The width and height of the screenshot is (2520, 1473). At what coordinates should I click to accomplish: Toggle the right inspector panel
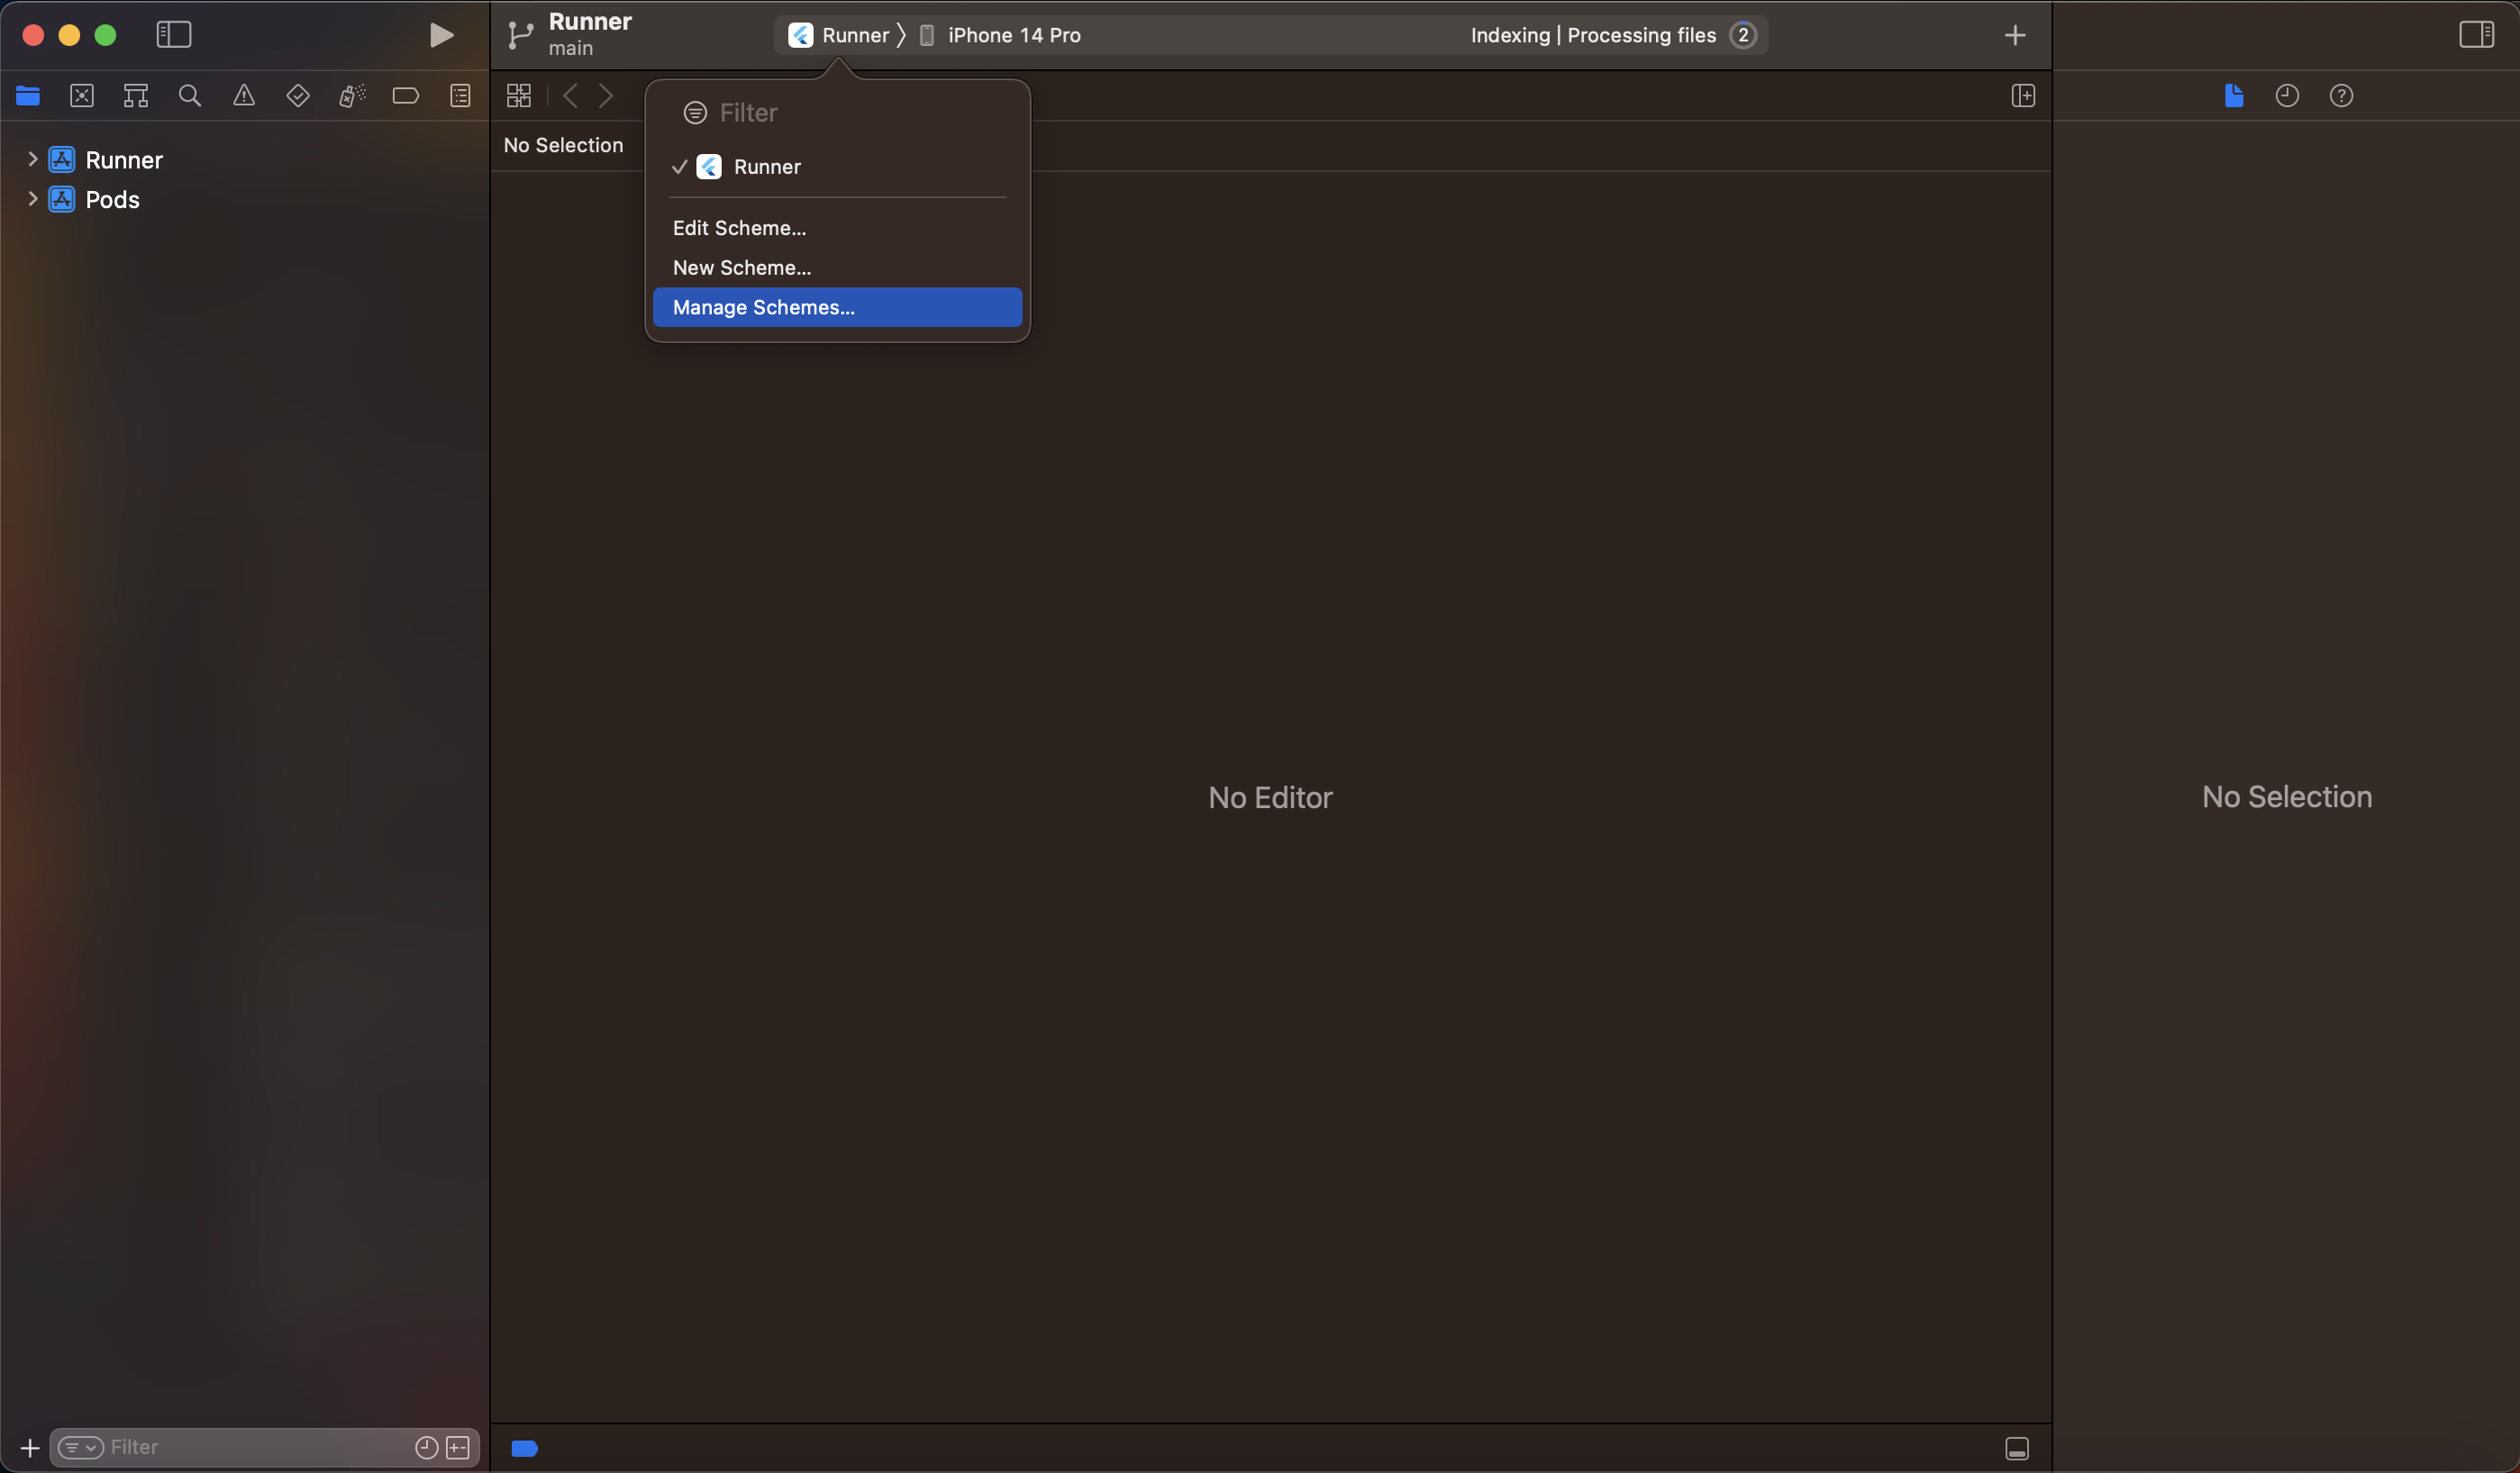pyautogui.click(x=2476, y=35)
